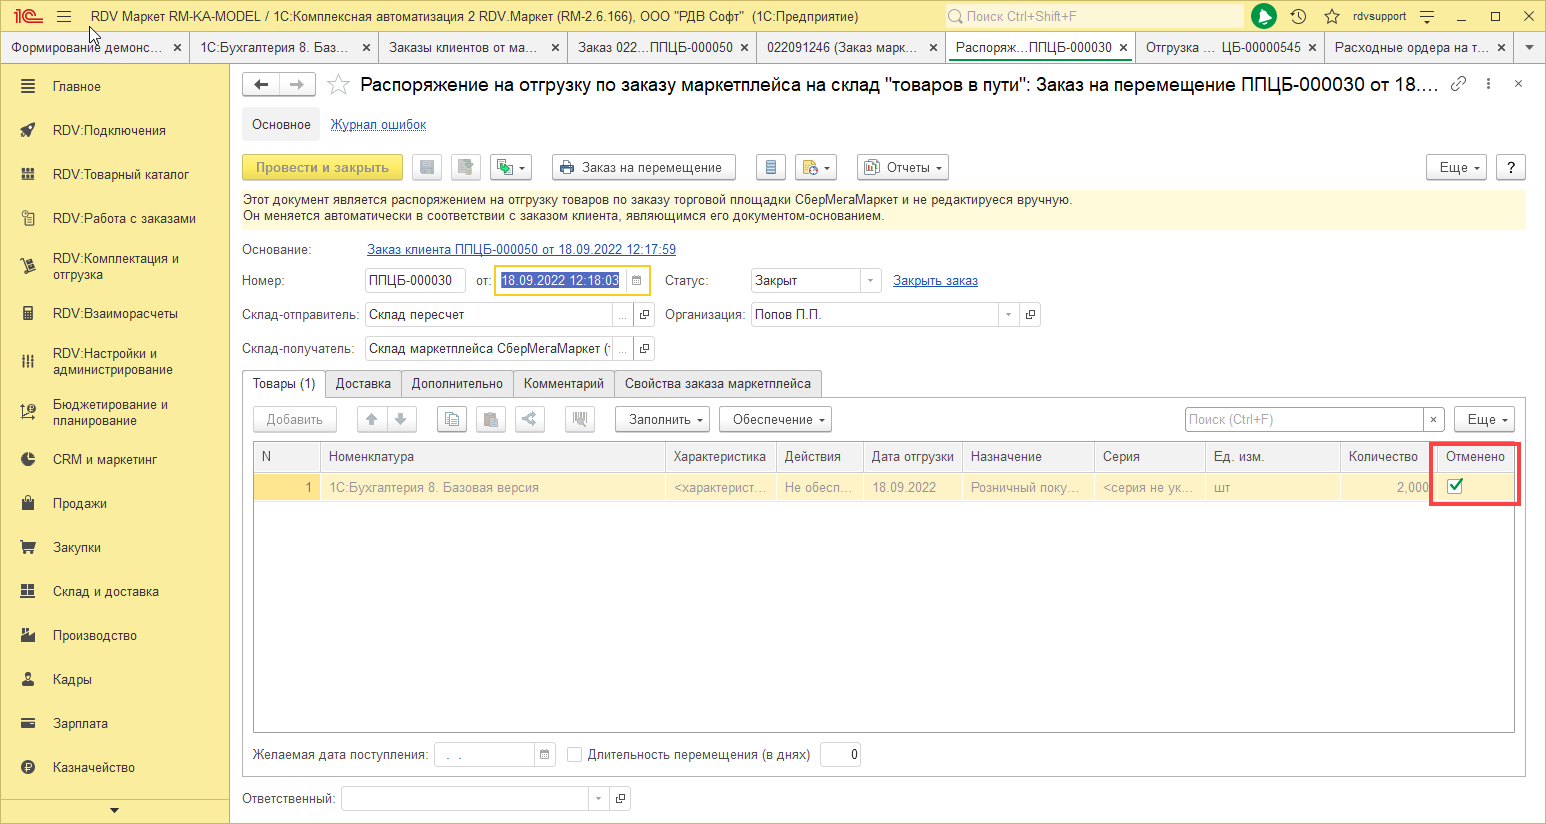Open the Обеспечение dropdown
Screen dimensions: 1546x824
click(775, 419)
